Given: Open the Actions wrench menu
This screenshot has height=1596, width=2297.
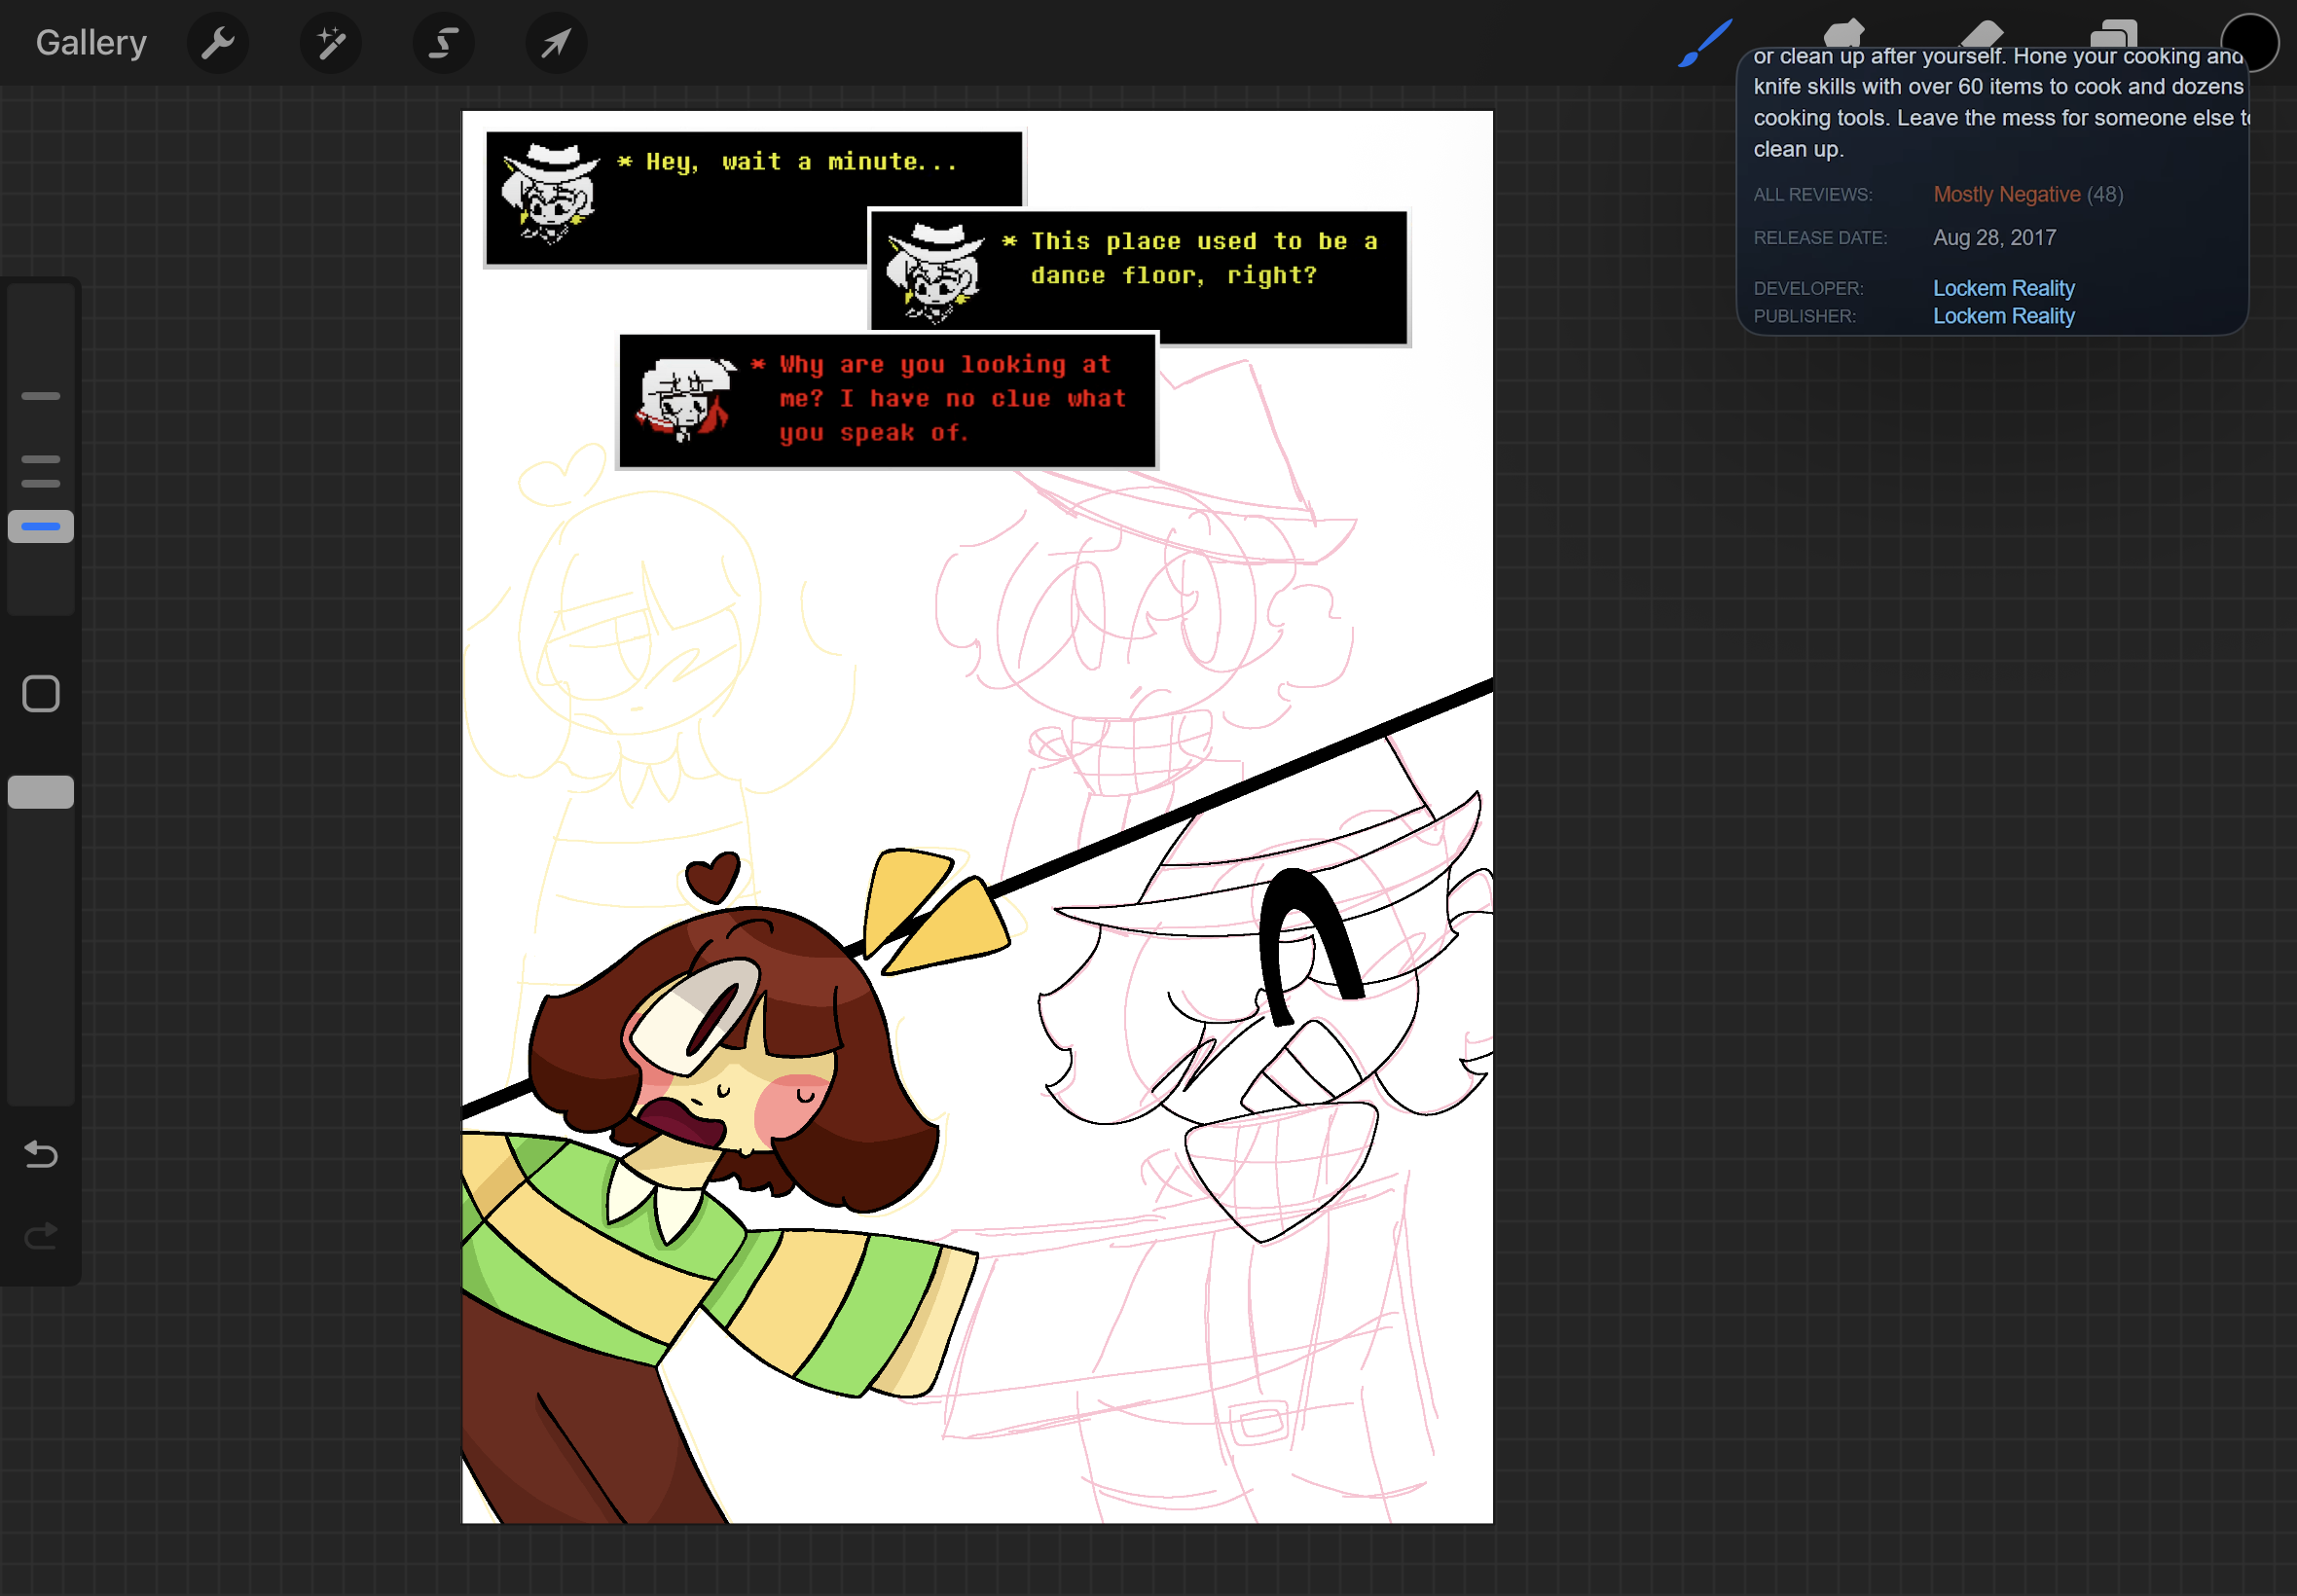Looking at the screenshot, I should (218, 43).
